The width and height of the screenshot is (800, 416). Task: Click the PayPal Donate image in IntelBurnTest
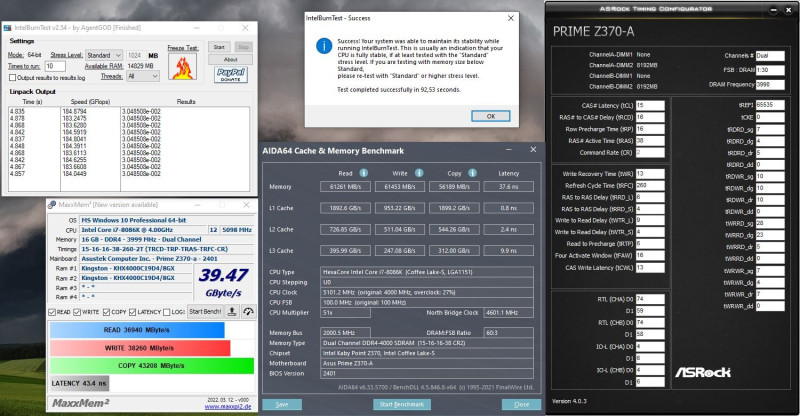click(x=231, y=75)
